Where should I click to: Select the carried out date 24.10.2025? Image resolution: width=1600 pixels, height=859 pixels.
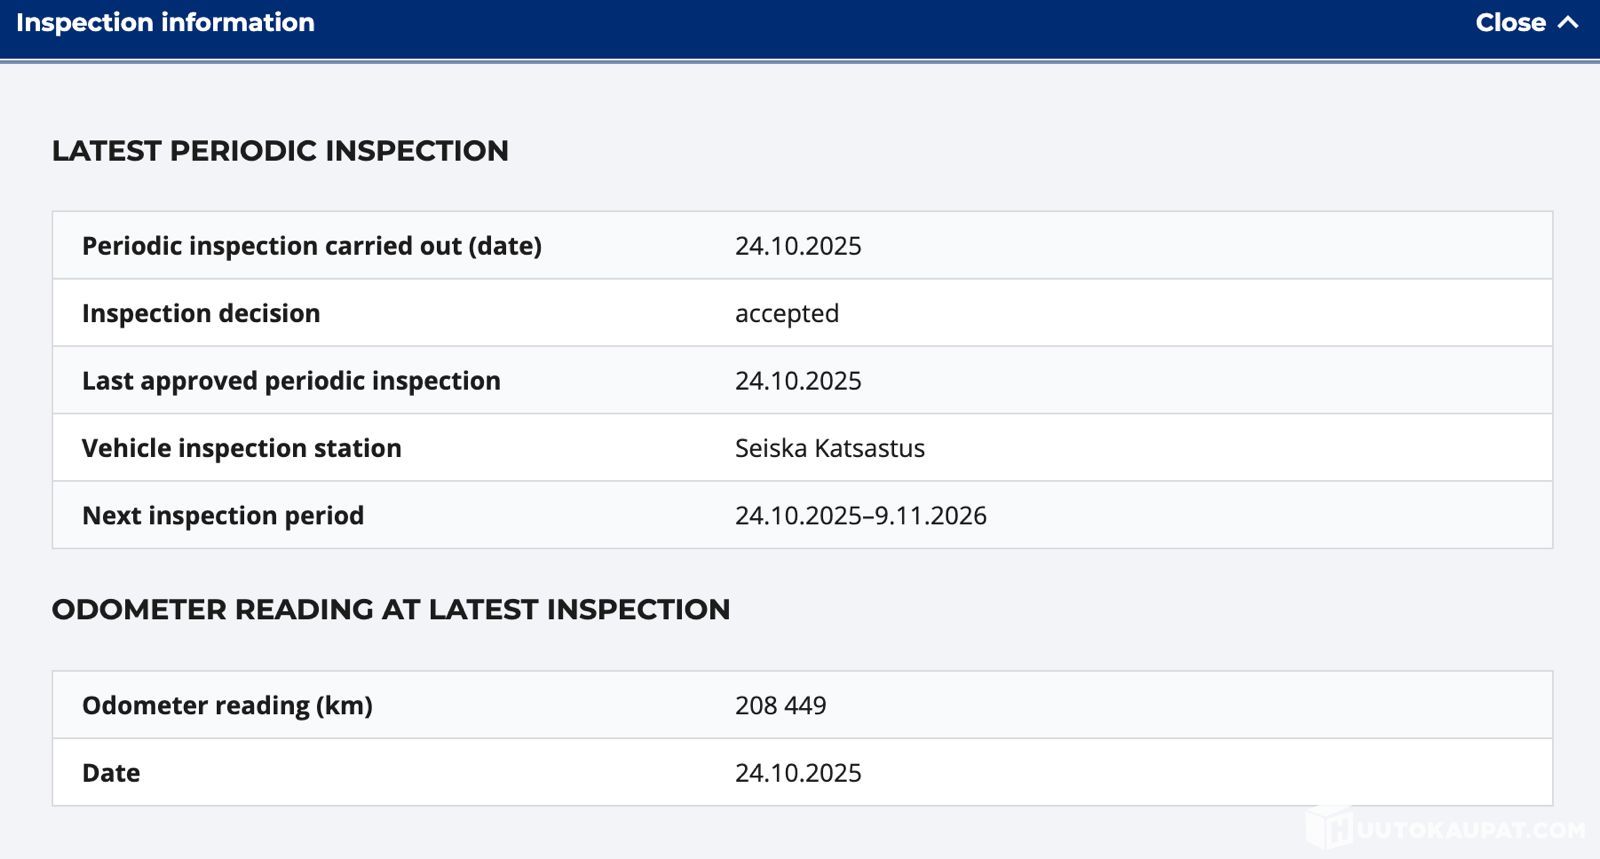click(x=798, y=246)
